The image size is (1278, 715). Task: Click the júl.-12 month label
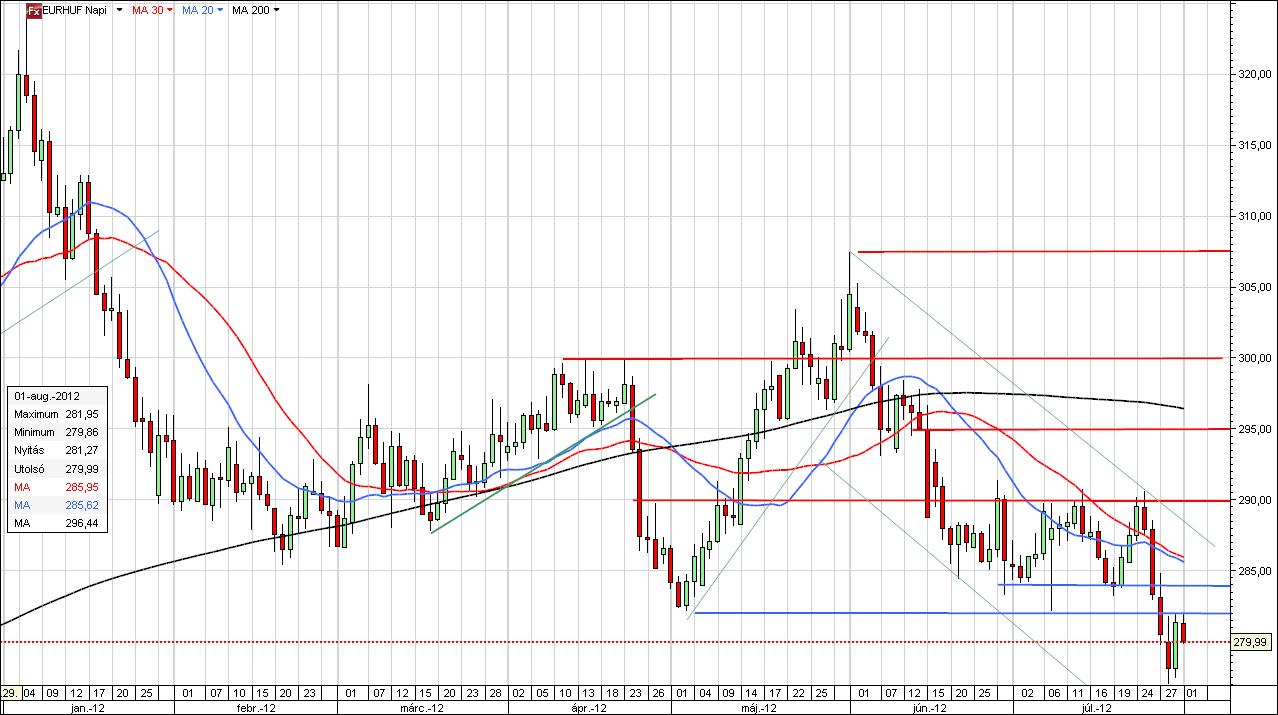click(1098, 707)
